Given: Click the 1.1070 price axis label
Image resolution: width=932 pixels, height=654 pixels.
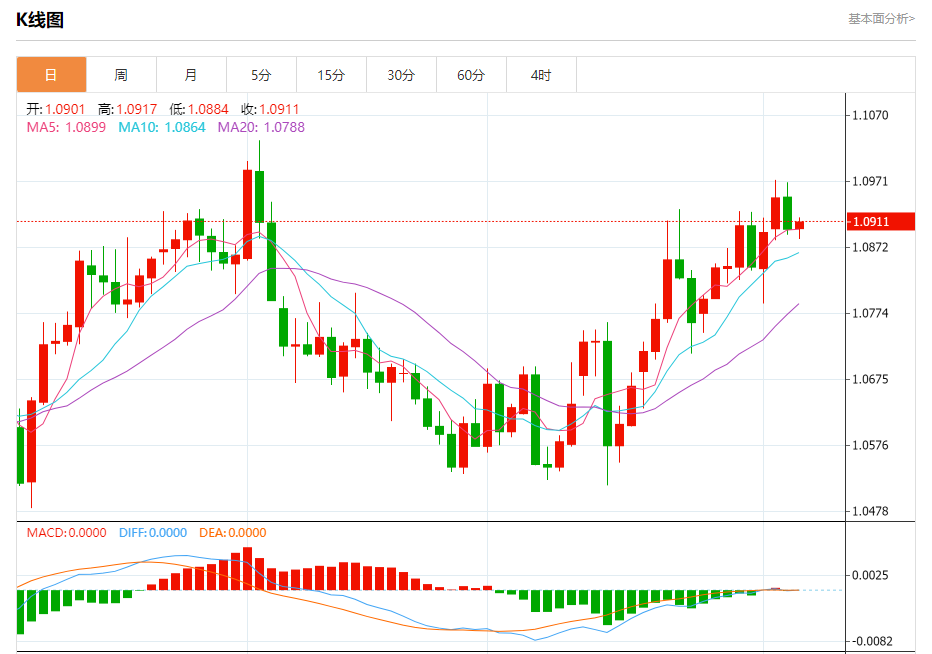Looking at the screenshot, I should (x=870, y=115).
